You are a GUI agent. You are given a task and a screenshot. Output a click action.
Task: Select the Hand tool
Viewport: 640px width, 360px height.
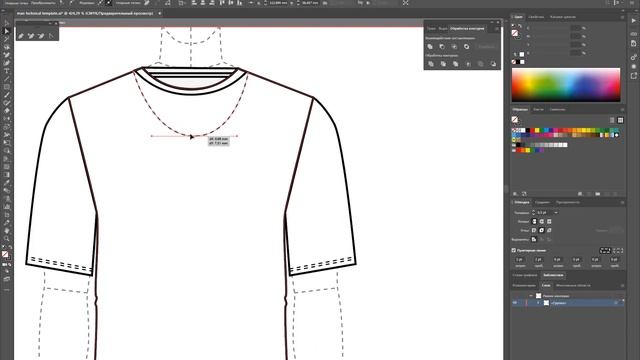[x=7, y=231]
